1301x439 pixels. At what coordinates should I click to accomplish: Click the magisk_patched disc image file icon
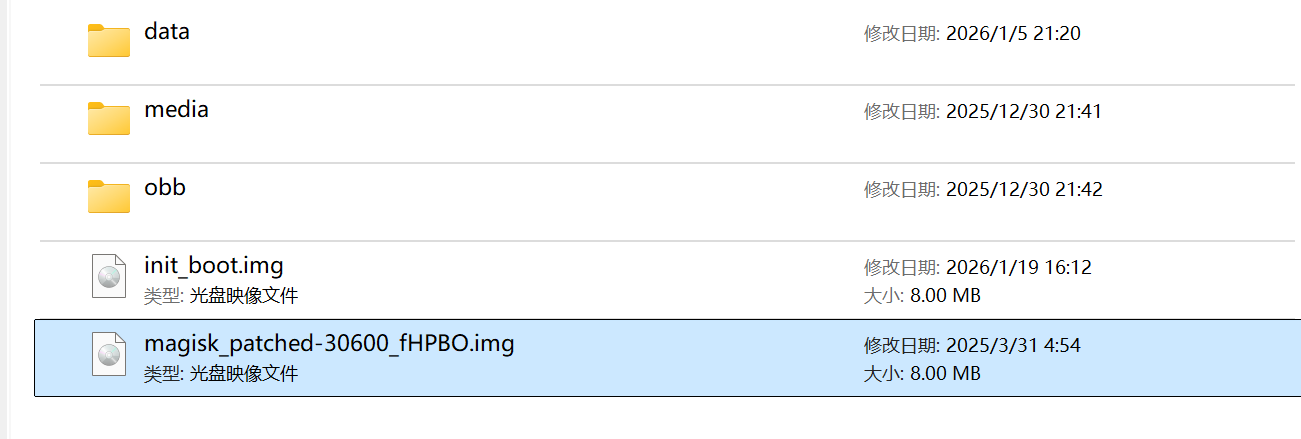pyautogui.click(x=108, y=354)
